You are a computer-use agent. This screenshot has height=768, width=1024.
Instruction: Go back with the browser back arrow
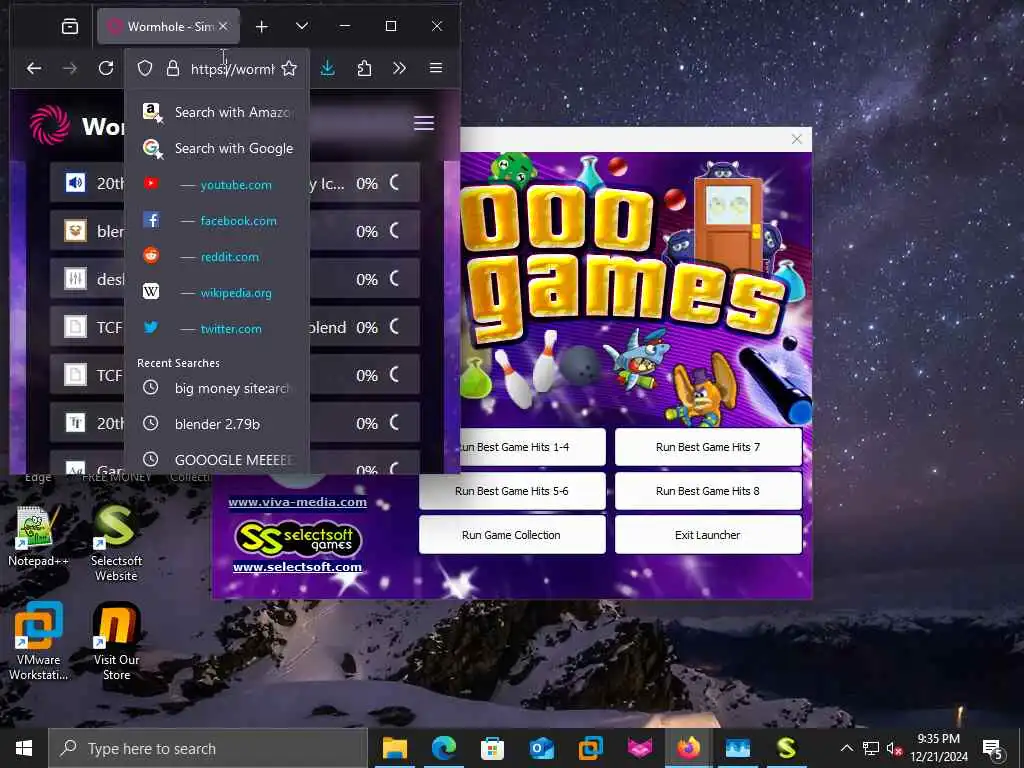[x=34, y=68]
